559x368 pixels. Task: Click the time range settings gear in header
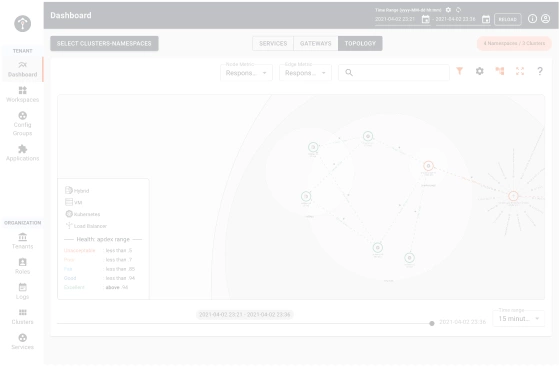point(448,10)
